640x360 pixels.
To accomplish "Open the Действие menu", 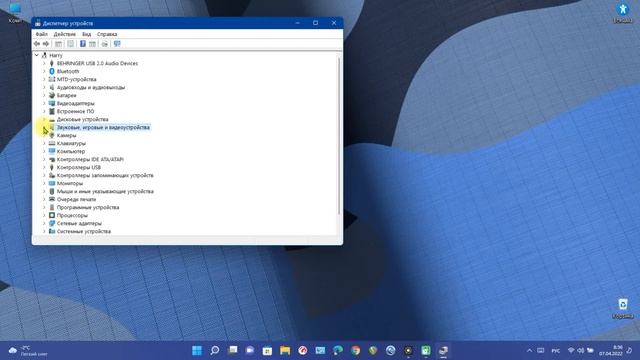I will pyautogui.click(x=64, y=34).
